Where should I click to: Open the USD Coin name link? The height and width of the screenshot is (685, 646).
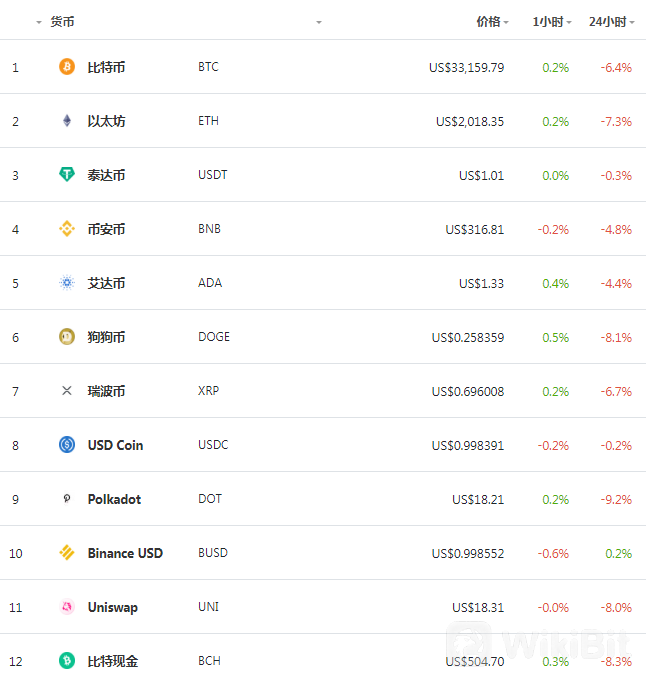[x=115, y=445]
